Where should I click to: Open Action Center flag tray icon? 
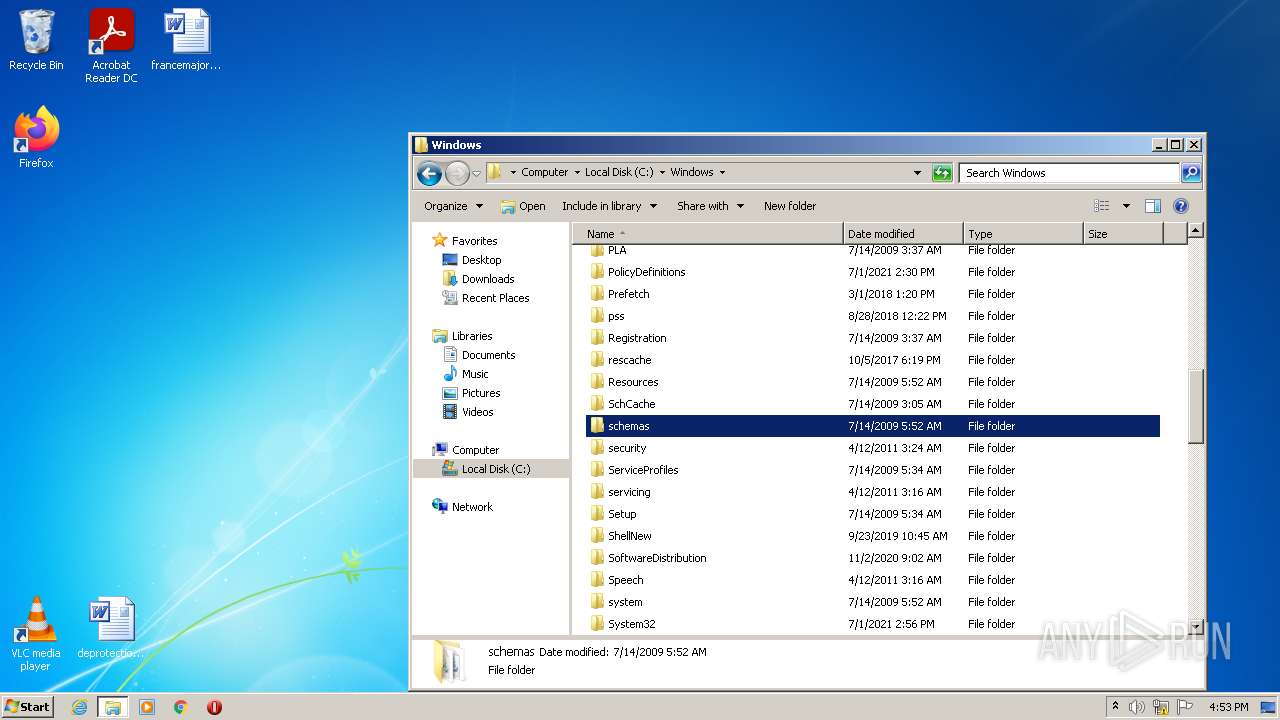[1185, 707]
